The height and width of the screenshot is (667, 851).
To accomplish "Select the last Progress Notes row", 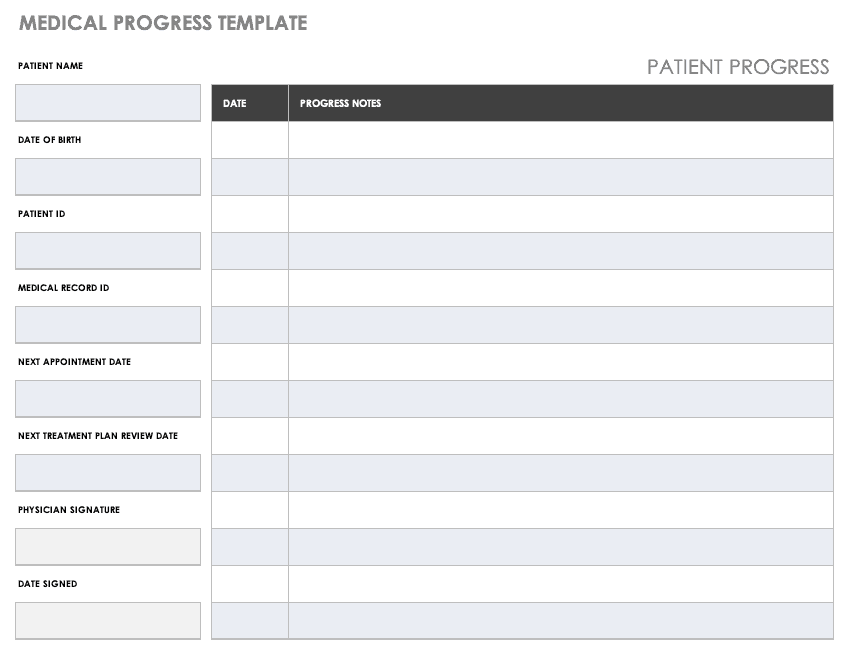I will coord(560,621).
